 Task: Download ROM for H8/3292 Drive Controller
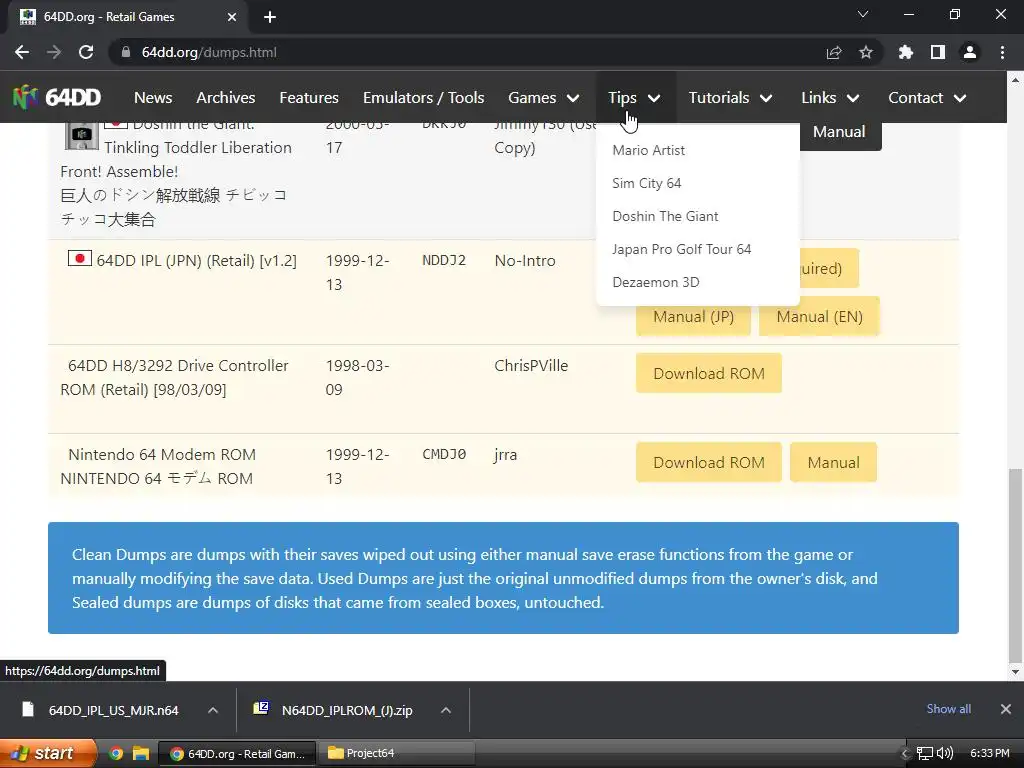[709, 374]
